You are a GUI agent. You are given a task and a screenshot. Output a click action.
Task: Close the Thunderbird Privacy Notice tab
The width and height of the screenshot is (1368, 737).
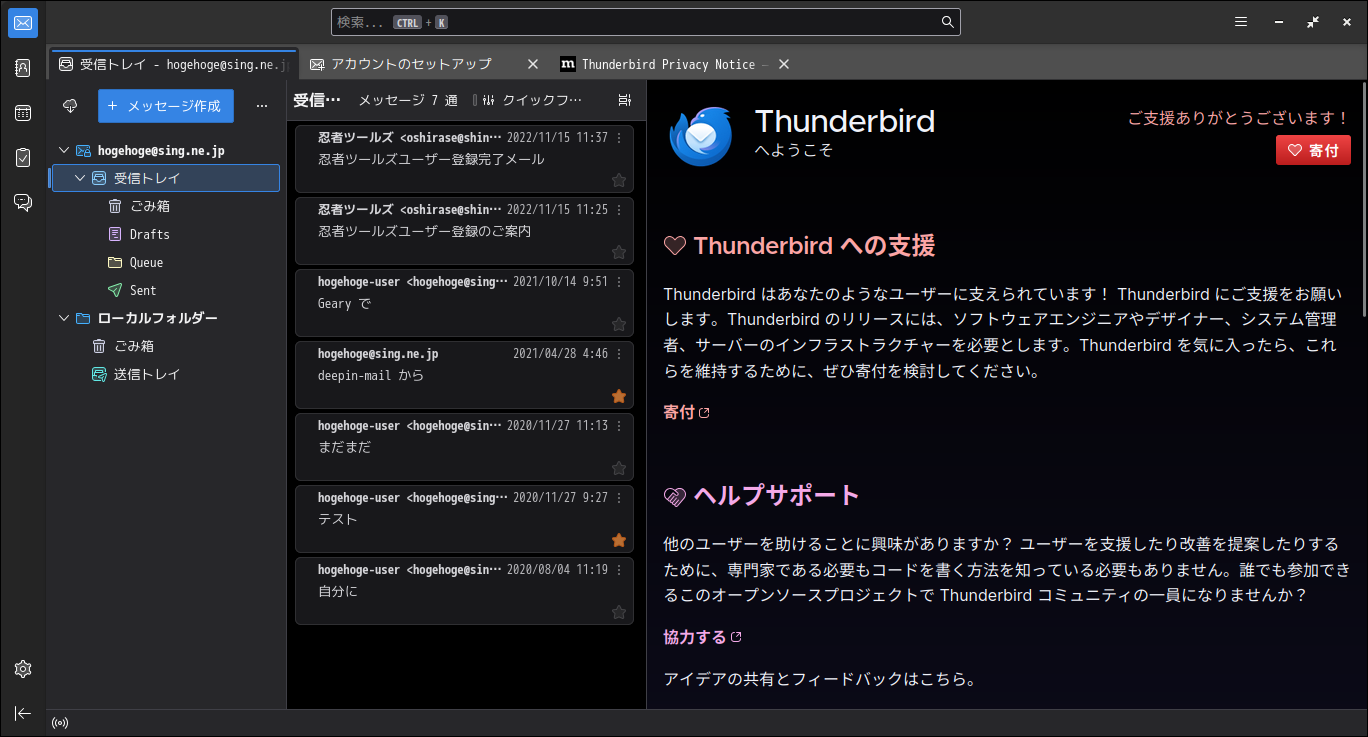click(x=784, y=64)
